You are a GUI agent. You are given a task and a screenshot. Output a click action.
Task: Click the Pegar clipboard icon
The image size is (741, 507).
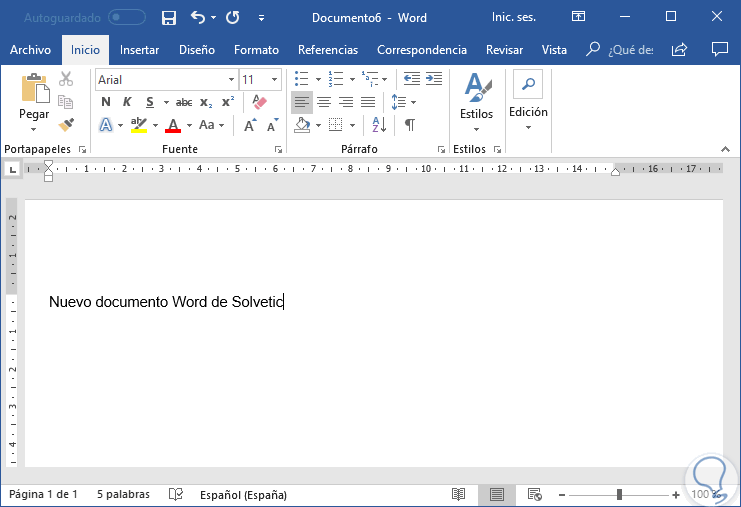[x=34, y=88]
